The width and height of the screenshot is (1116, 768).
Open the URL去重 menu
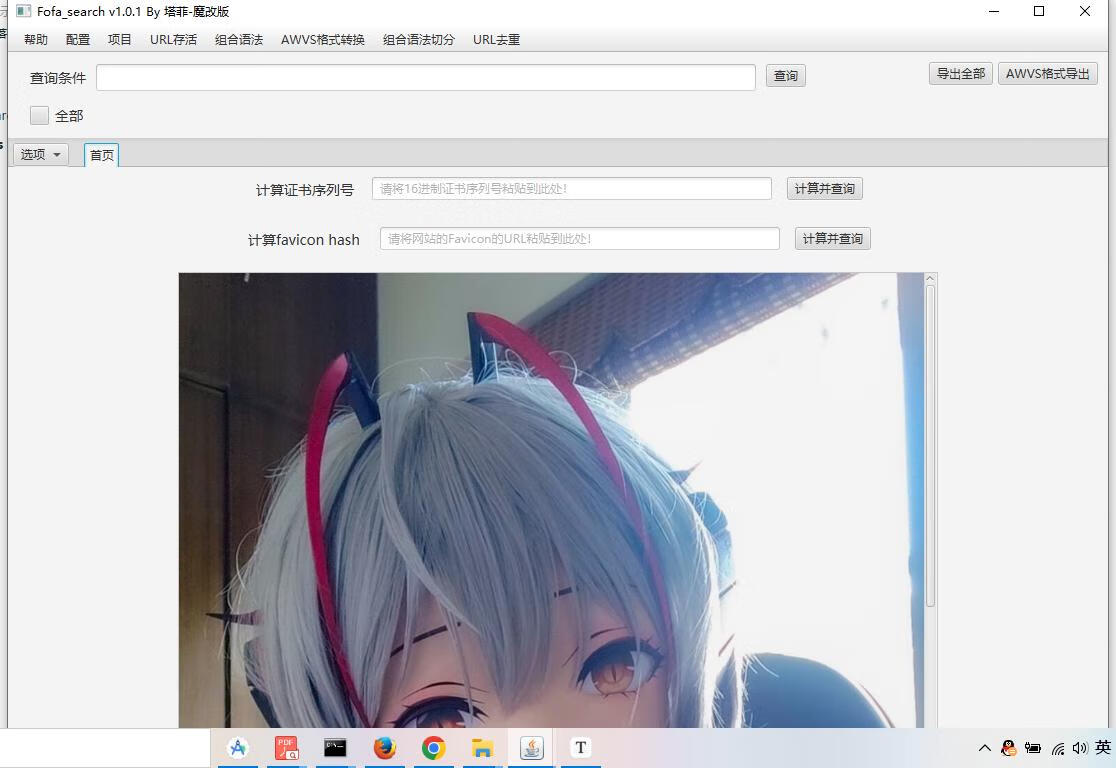click(x=496, y=40)
